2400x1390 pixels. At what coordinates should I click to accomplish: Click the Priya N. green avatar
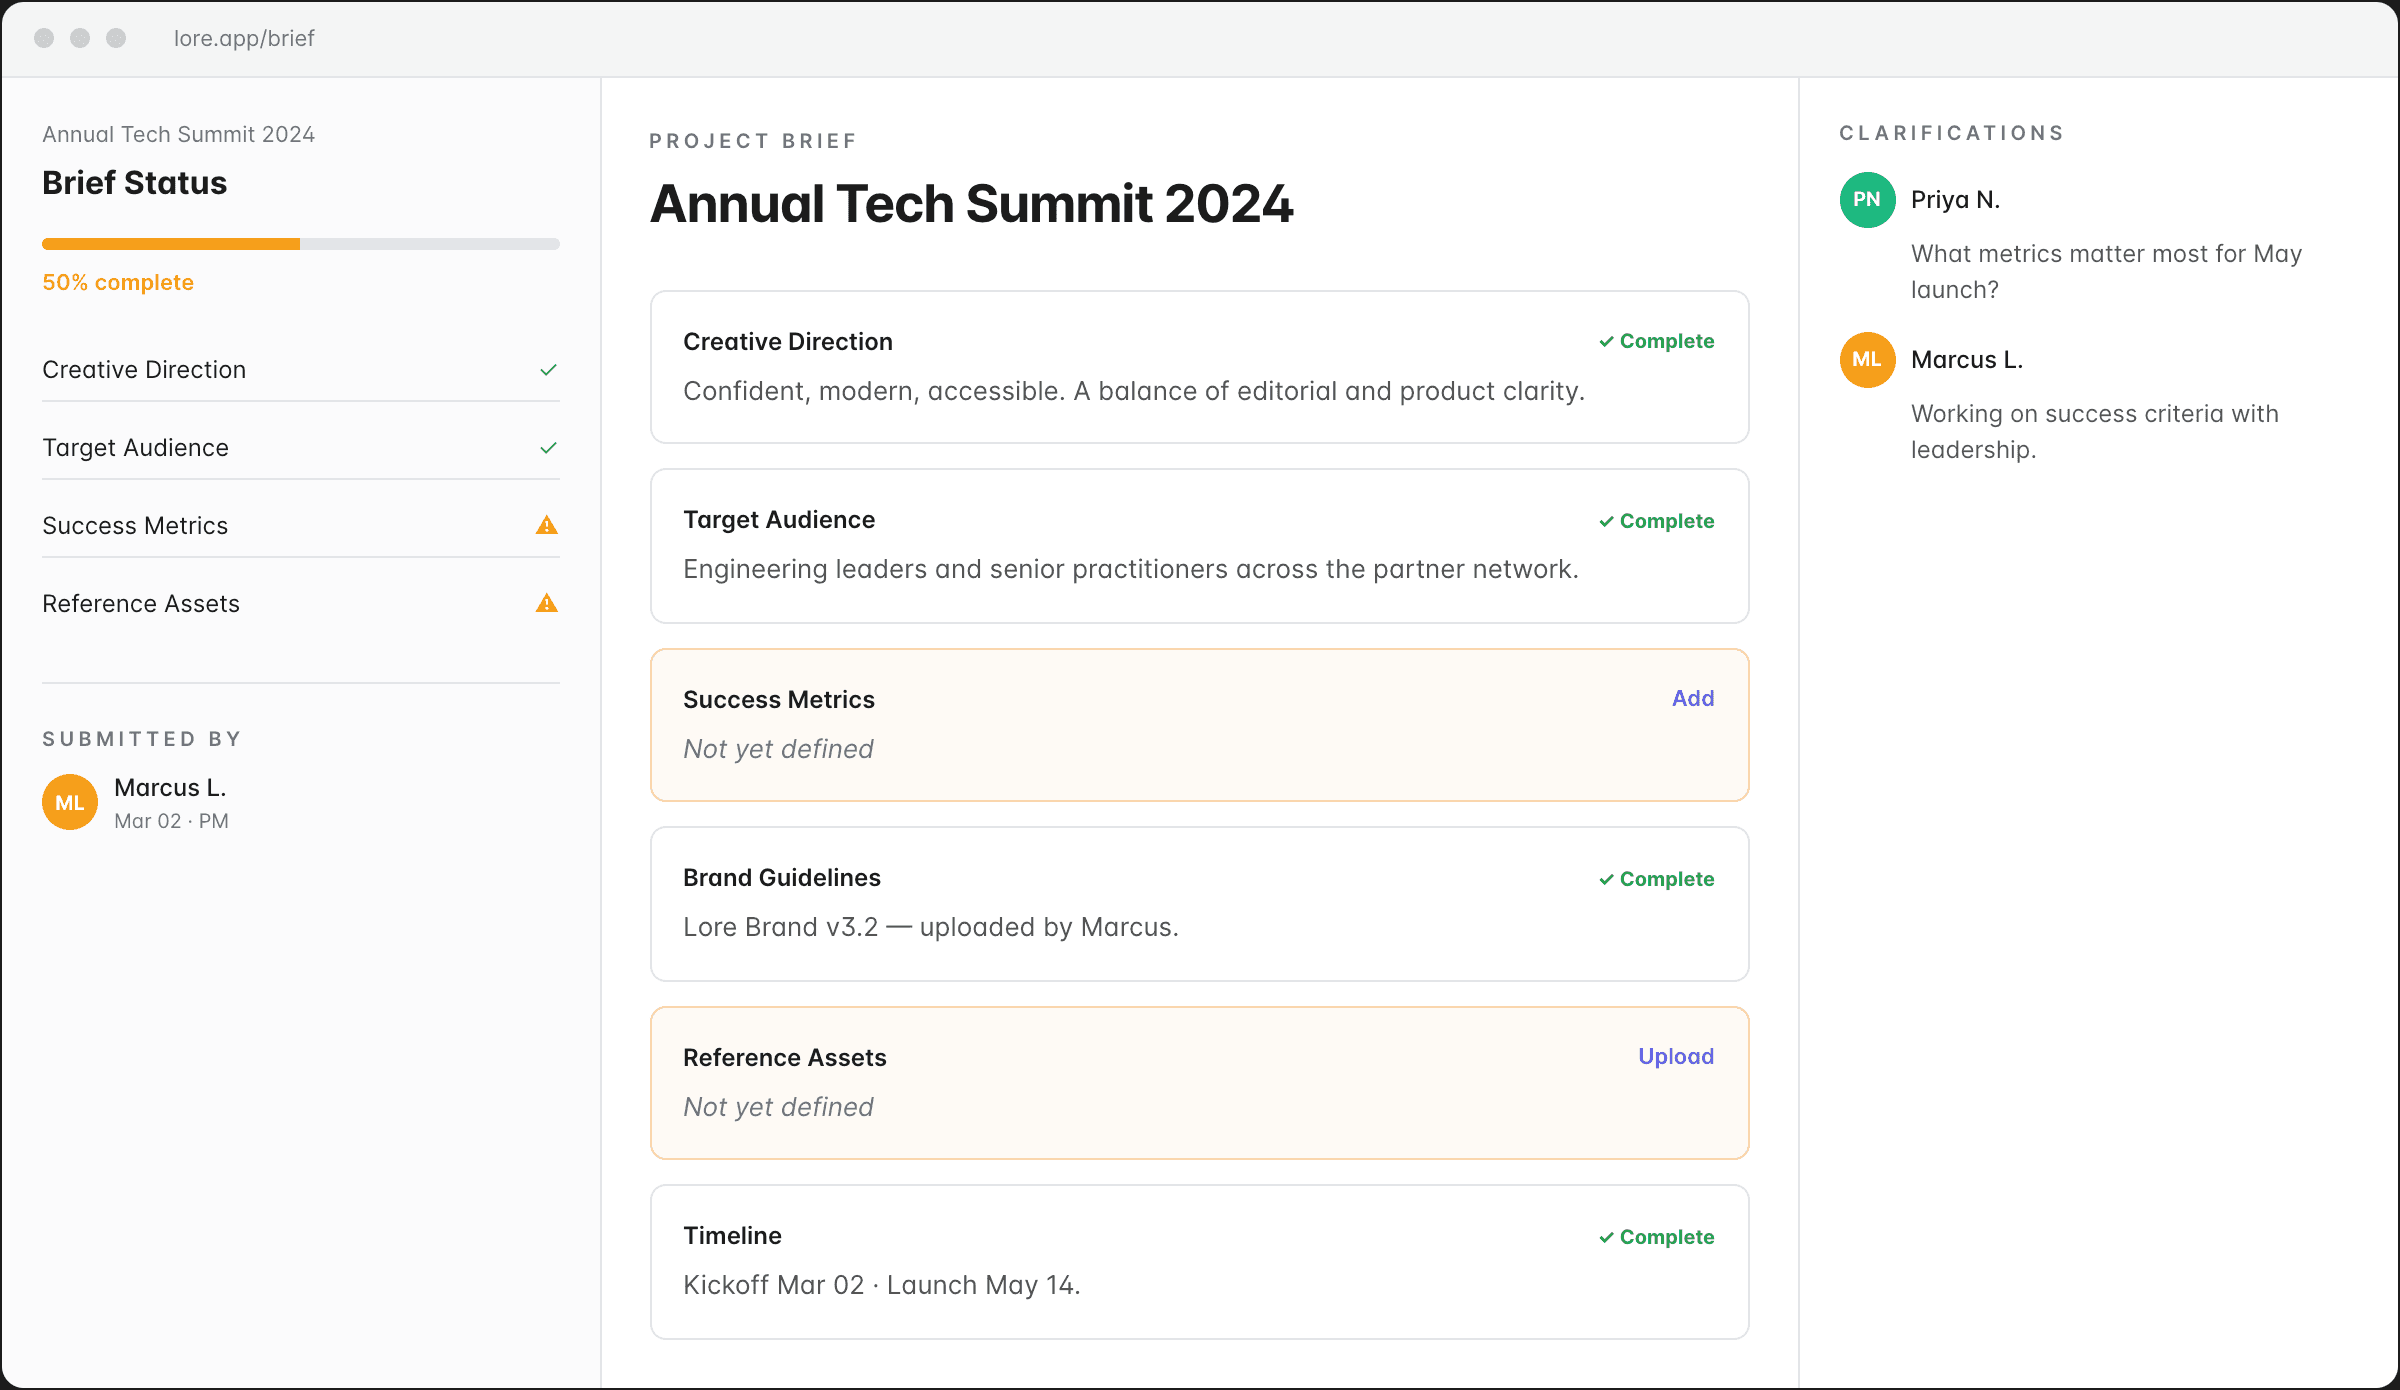point(1867,200)
